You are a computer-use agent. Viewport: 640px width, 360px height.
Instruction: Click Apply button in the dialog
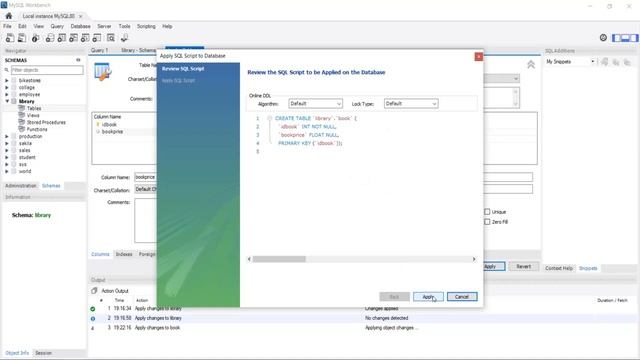click(428, 297)
